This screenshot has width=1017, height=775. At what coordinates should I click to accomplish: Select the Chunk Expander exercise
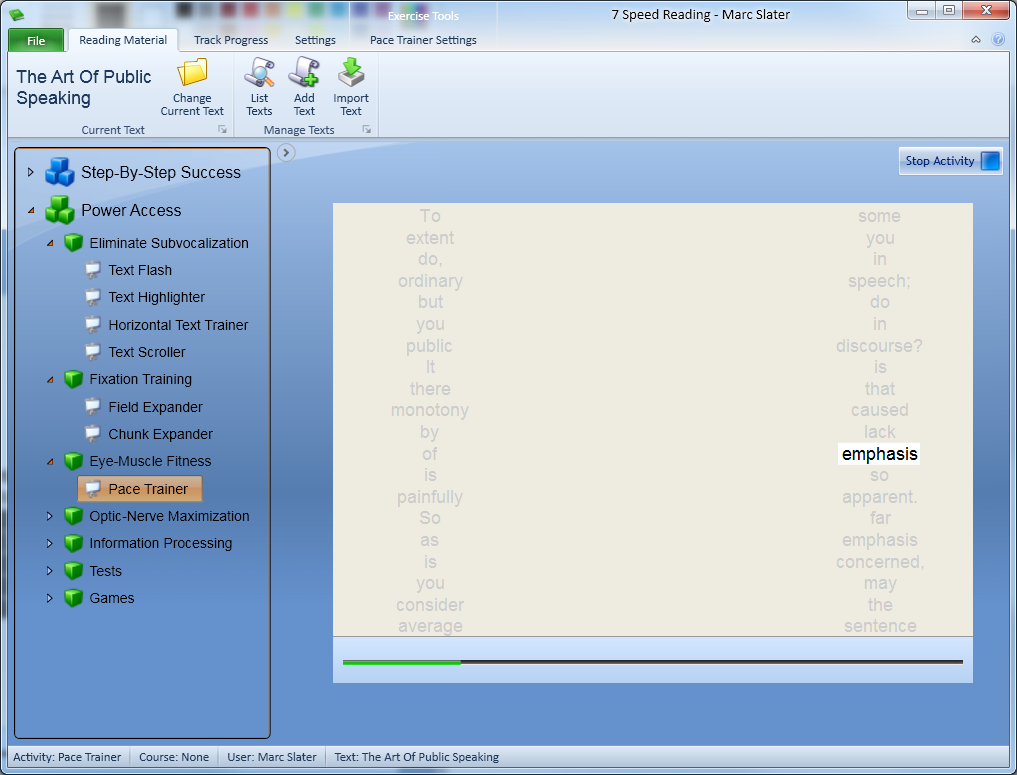(x=160, y=434)
